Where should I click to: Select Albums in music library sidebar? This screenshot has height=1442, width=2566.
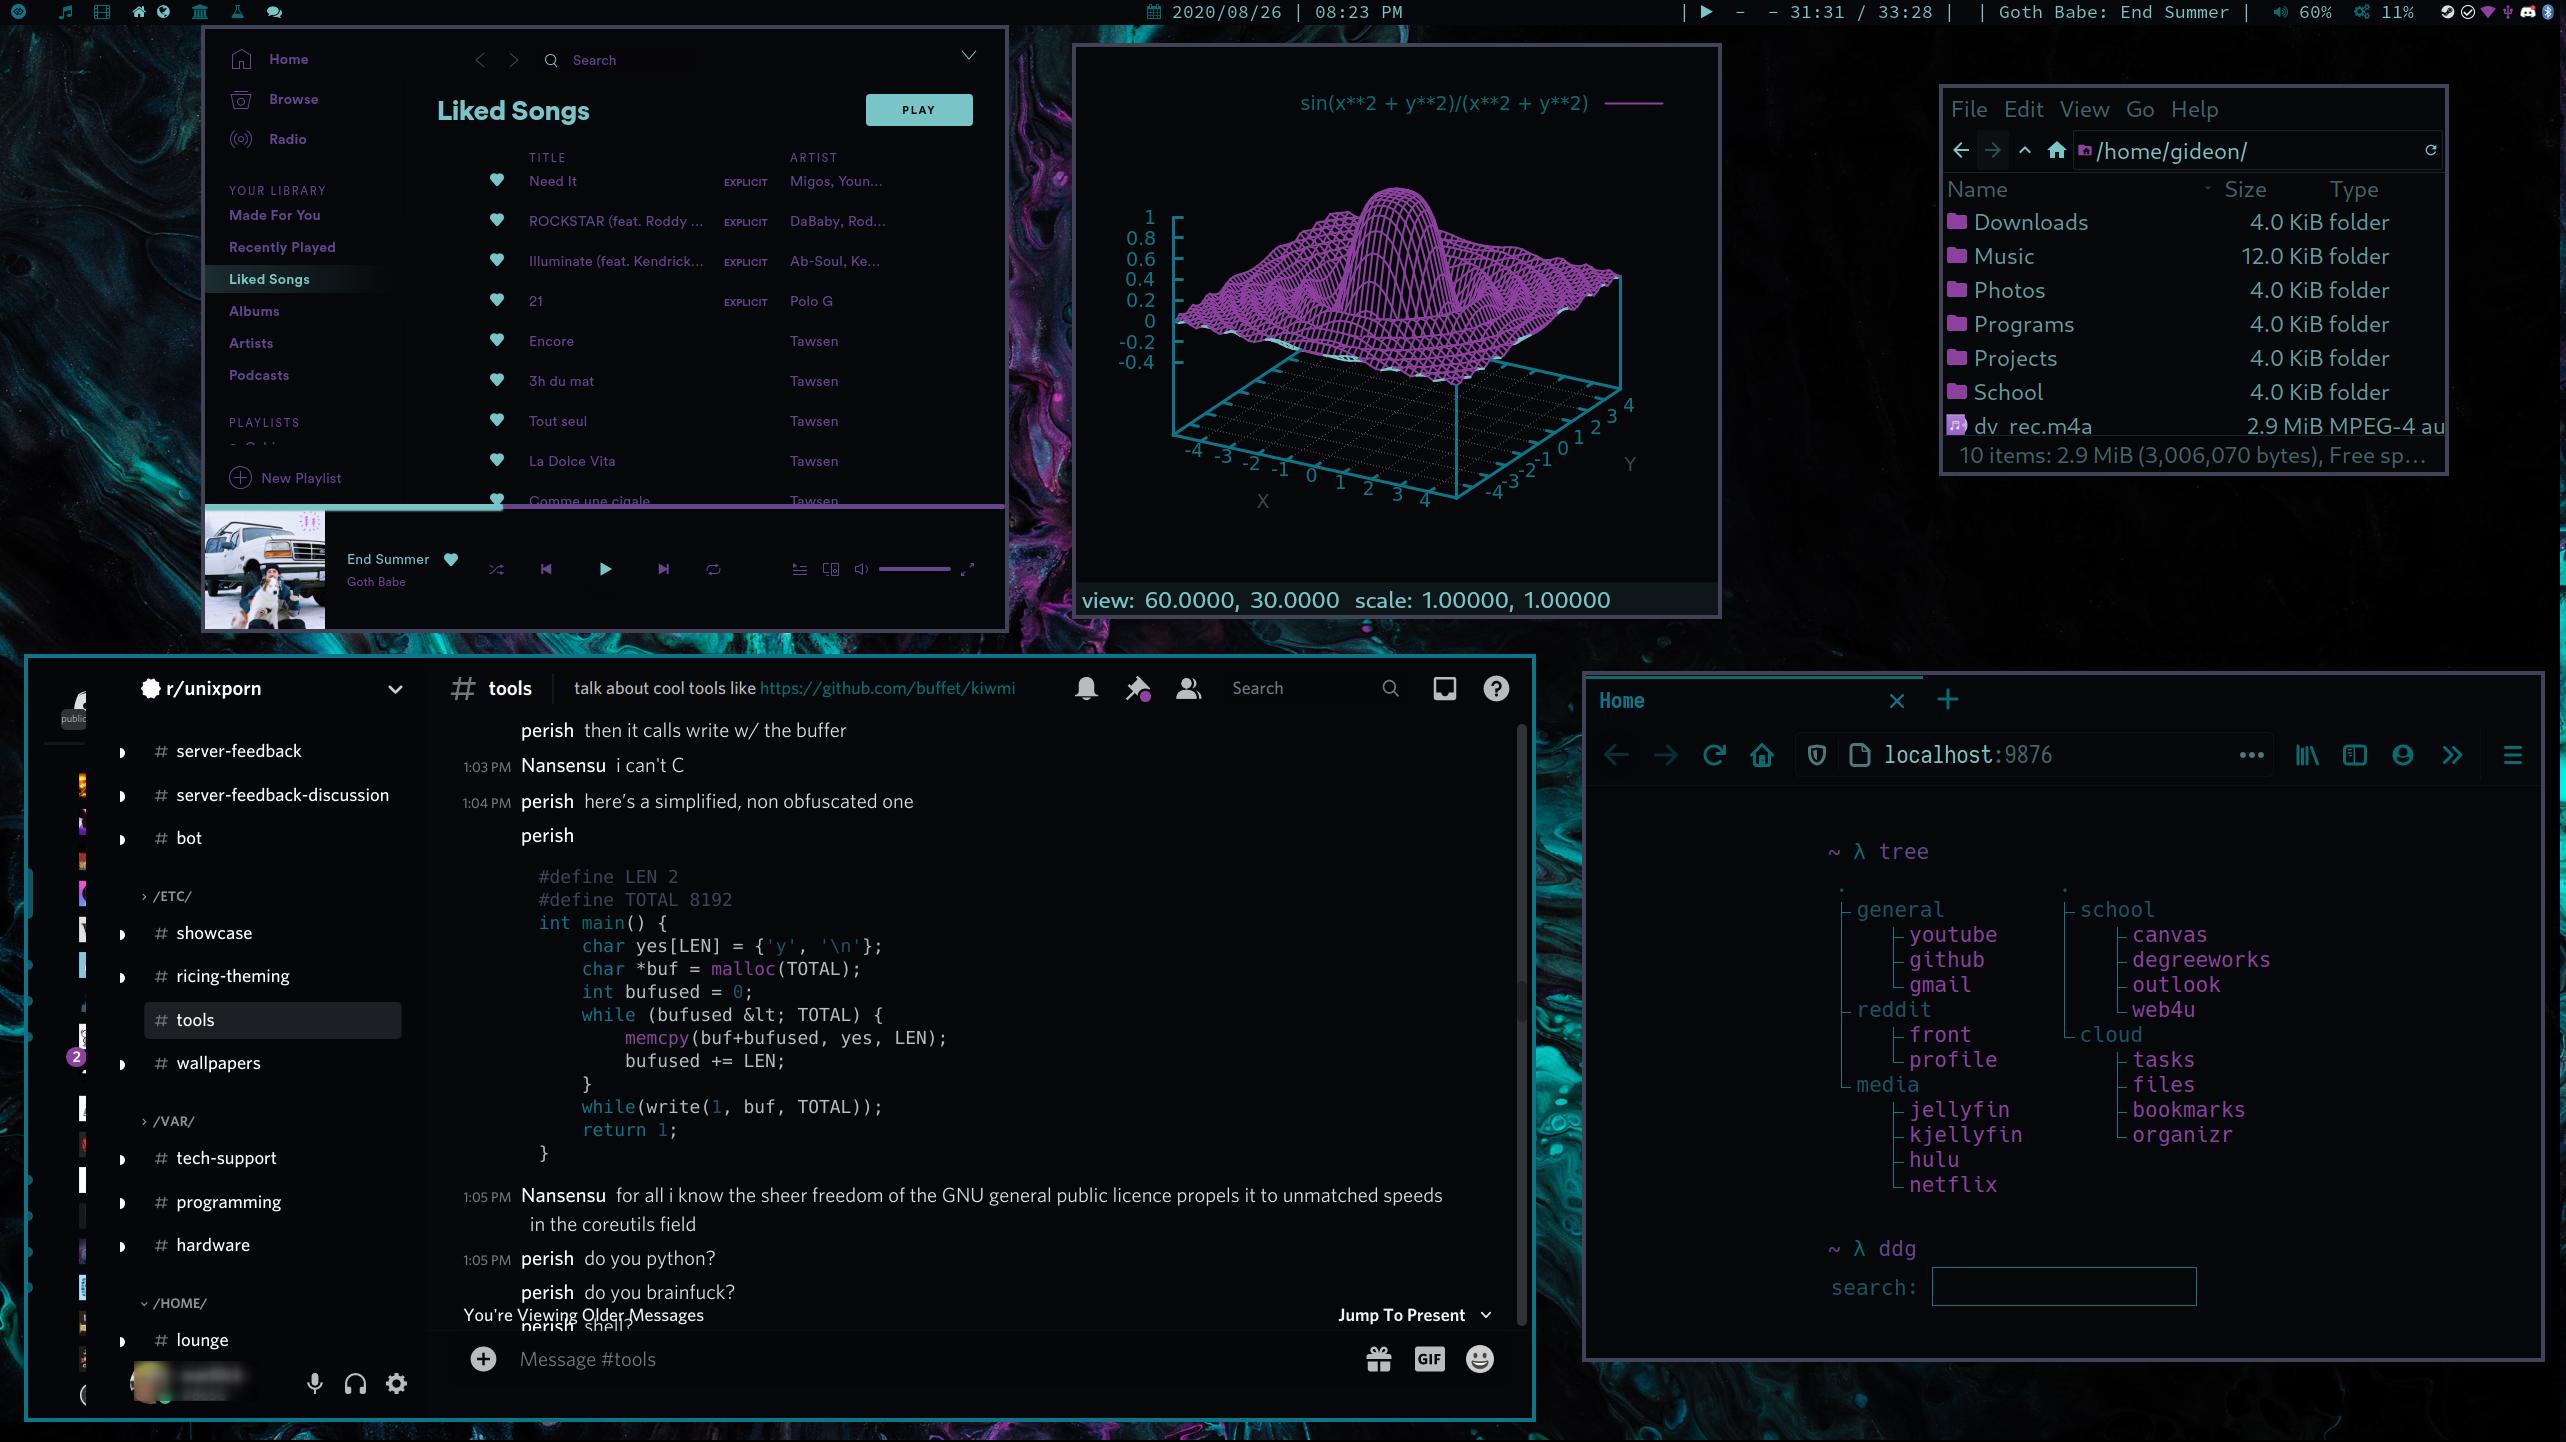pyautogui.click(x=254, y=311)
